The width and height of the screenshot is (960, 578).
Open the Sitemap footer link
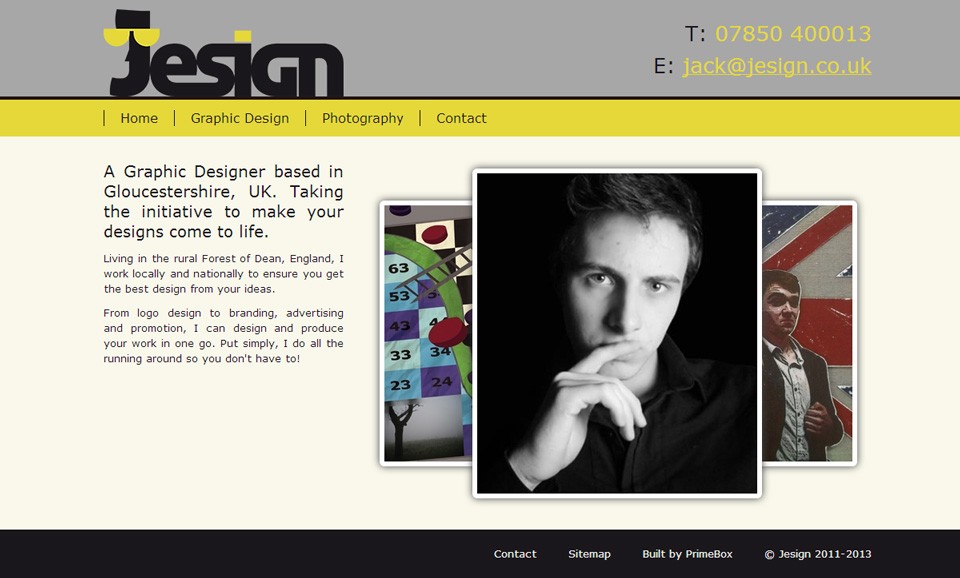tap(589, 554)
